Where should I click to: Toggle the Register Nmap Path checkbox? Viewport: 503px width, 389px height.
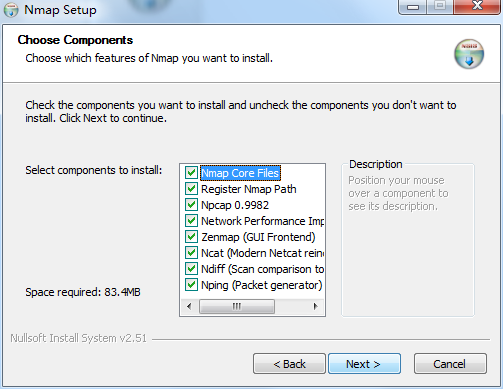191,189
